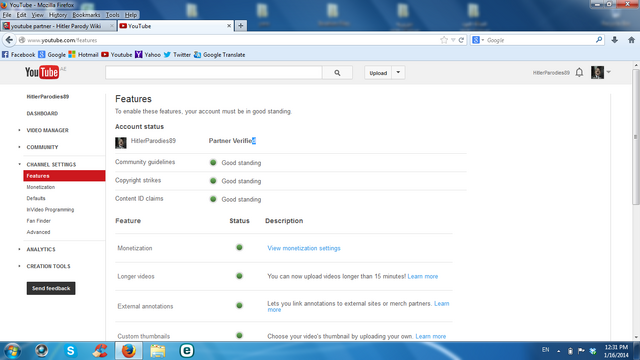Click Learn more for Longer videos
This screenshot has width=640, height=360.
click(x=422, y=276)
